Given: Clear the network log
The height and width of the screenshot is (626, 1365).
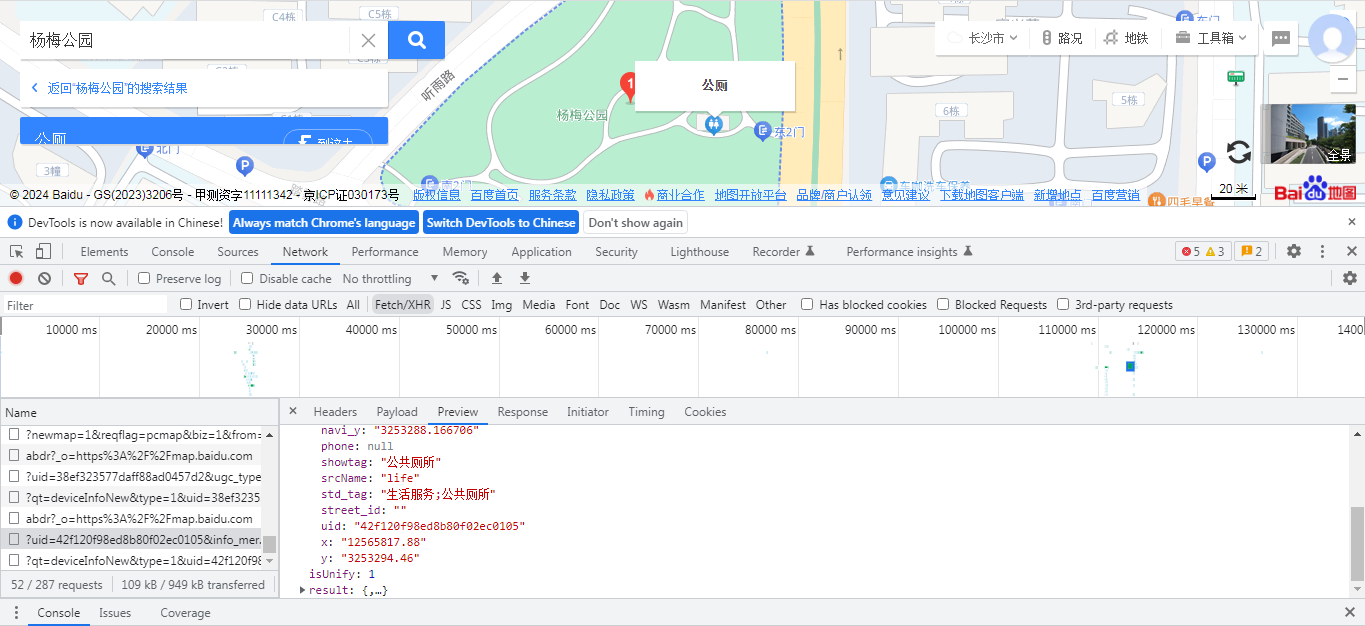Looking at the screenshot, I should click(44, 278).
